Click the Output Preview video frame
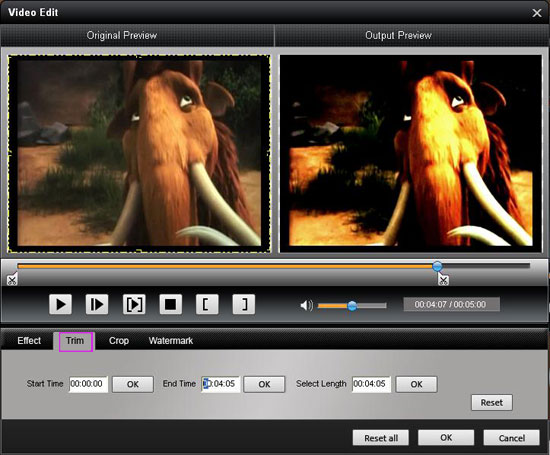The width and height of the screenshot is (550, 455). click(x=410, y=154)
